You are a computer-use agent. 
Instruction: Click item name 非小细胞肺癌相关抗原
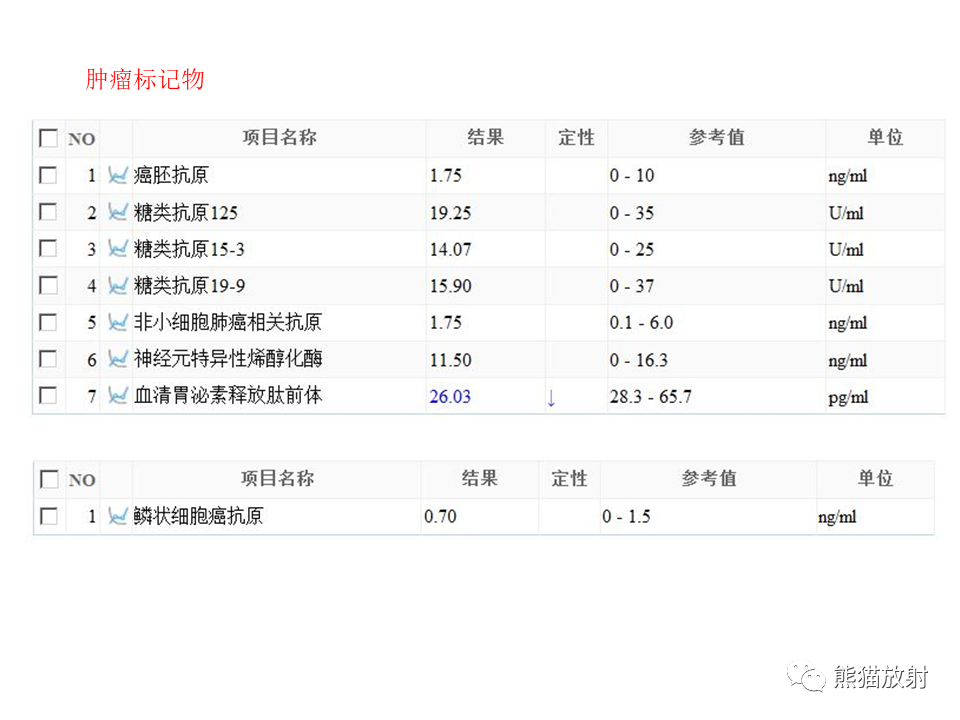[228, 322]
